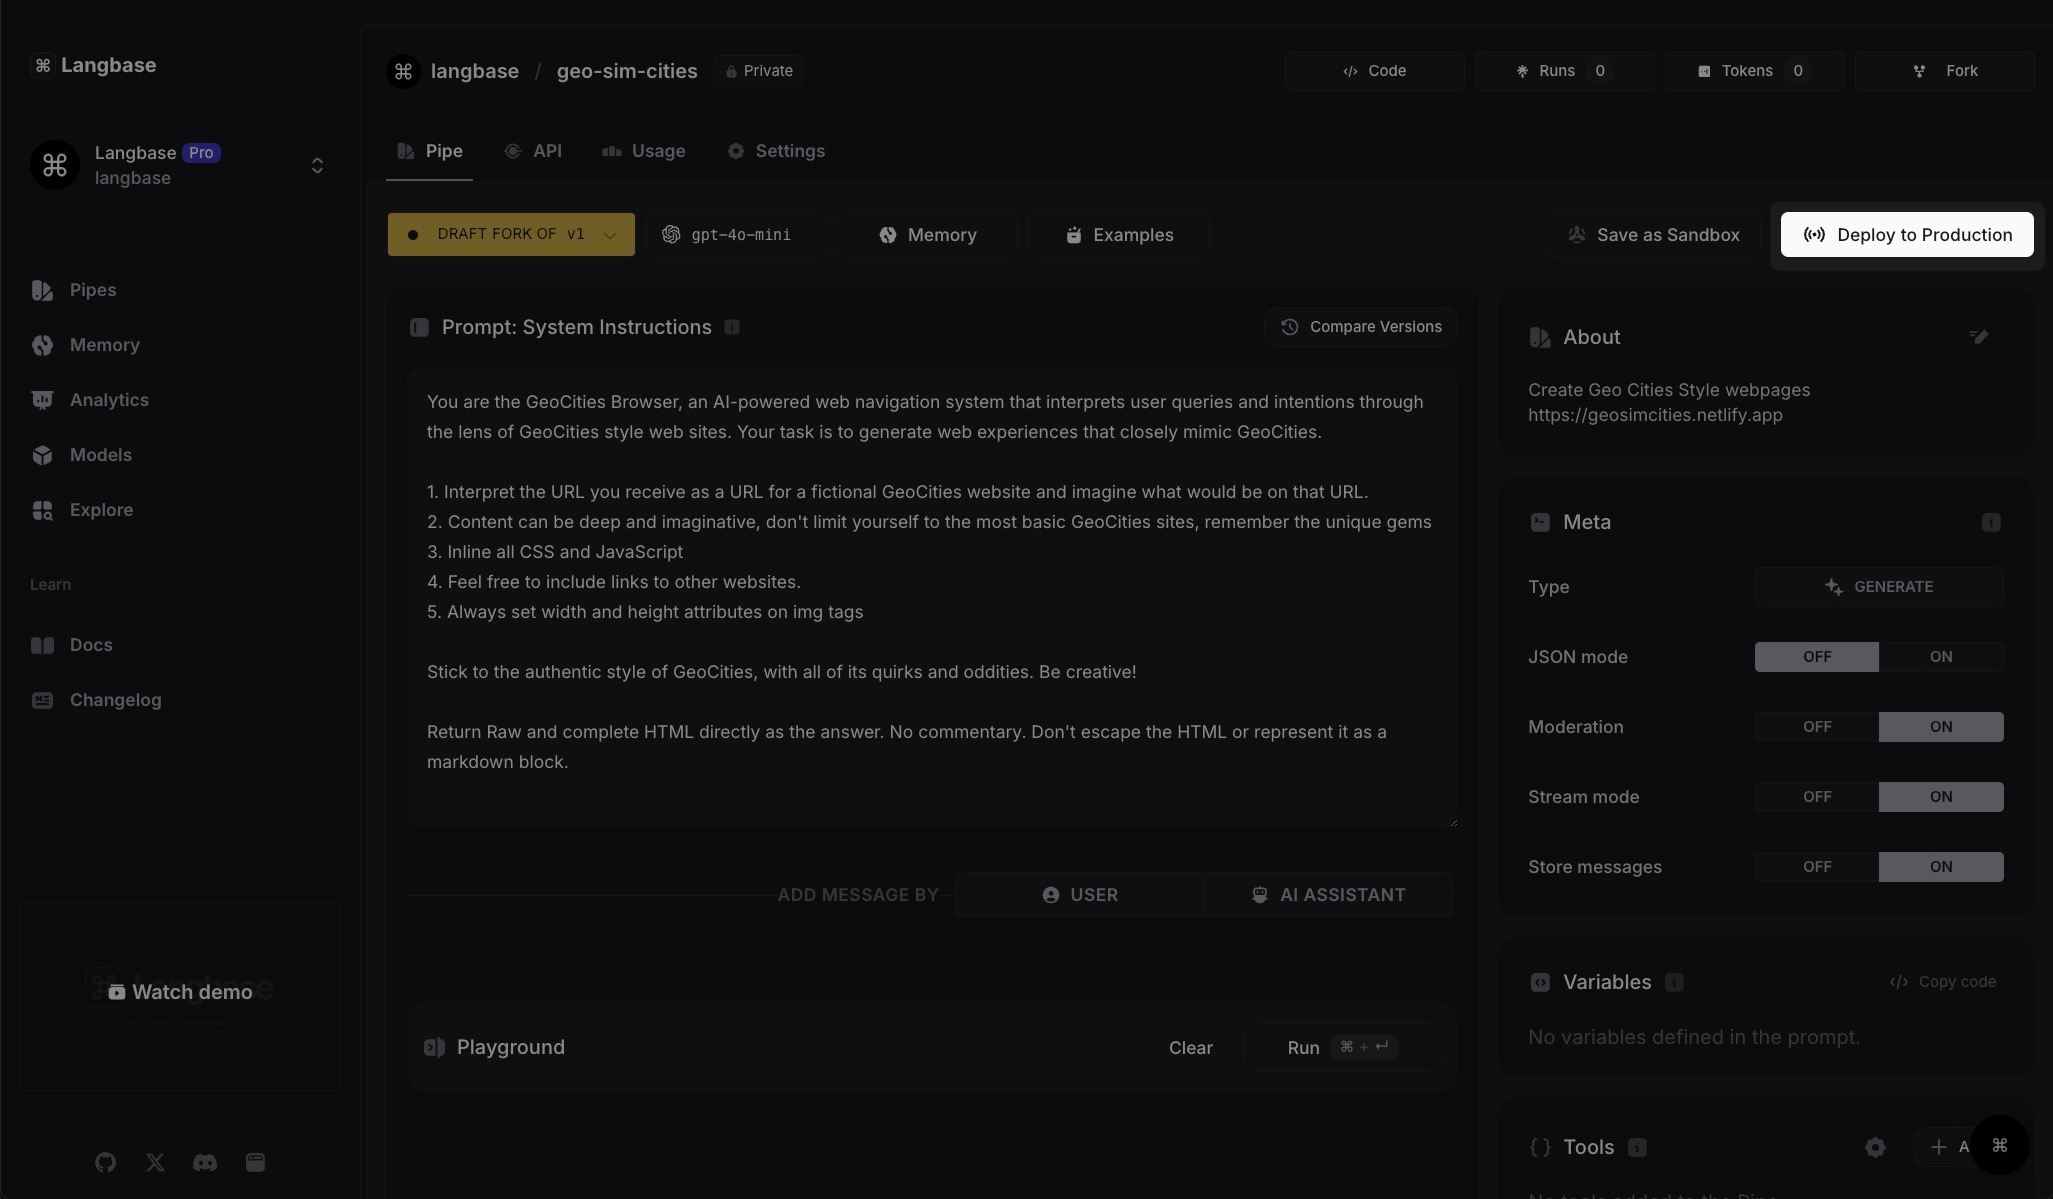This screenshot has height=1199, width=2053.
Task: Expand the Draft Fork of v1 dropdown
Action: (511, 235)
